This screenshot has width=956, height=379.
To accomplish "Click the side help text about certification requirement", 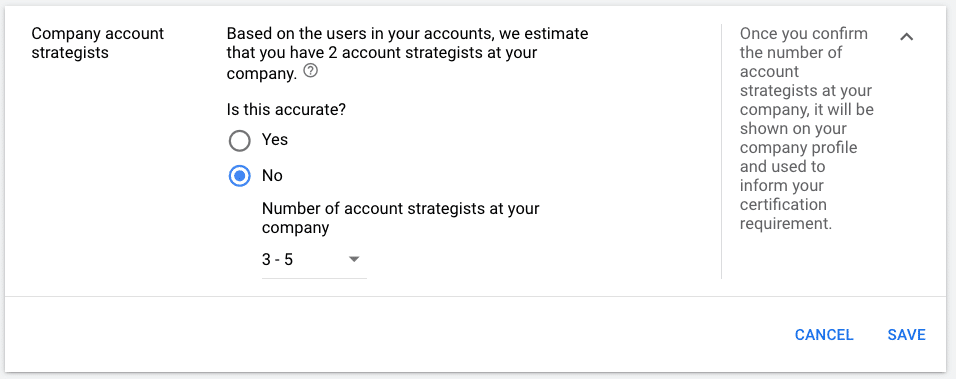I will (806, 128).
